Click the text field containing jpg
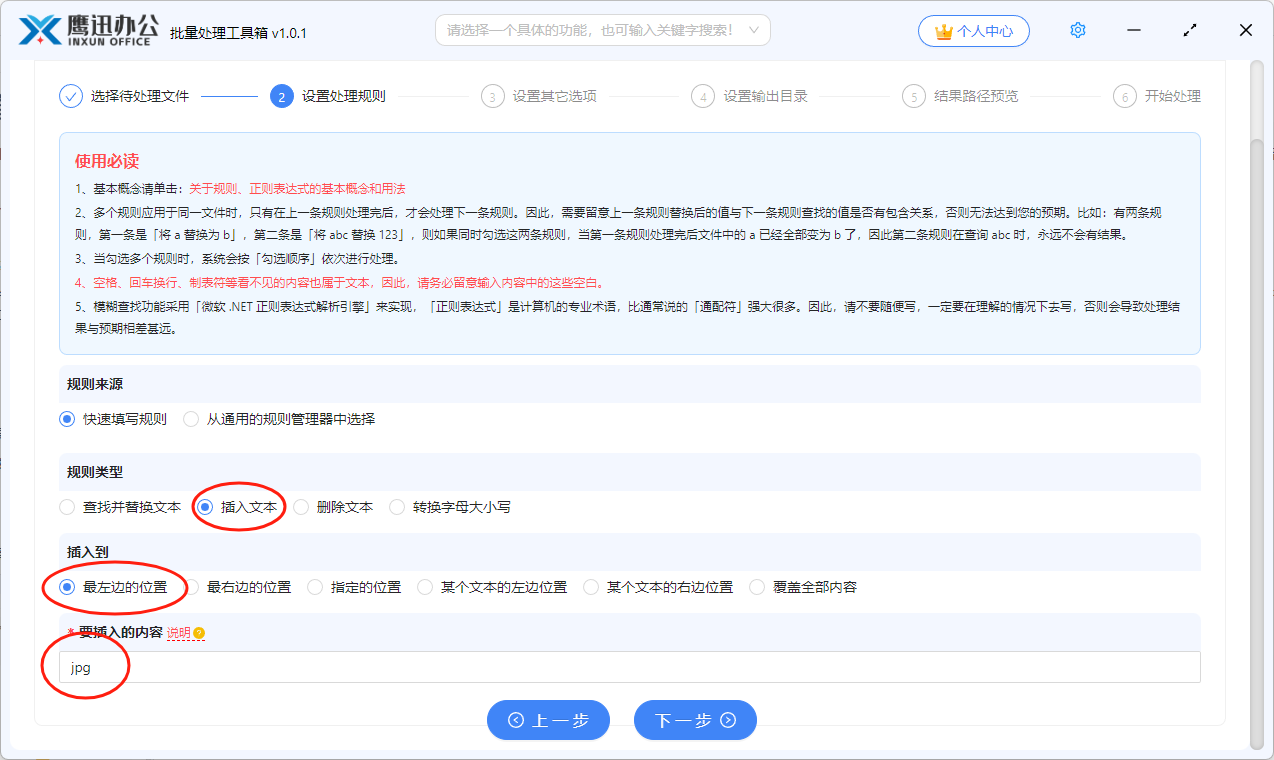This screenshot has width=1274, height=760. 630,667
